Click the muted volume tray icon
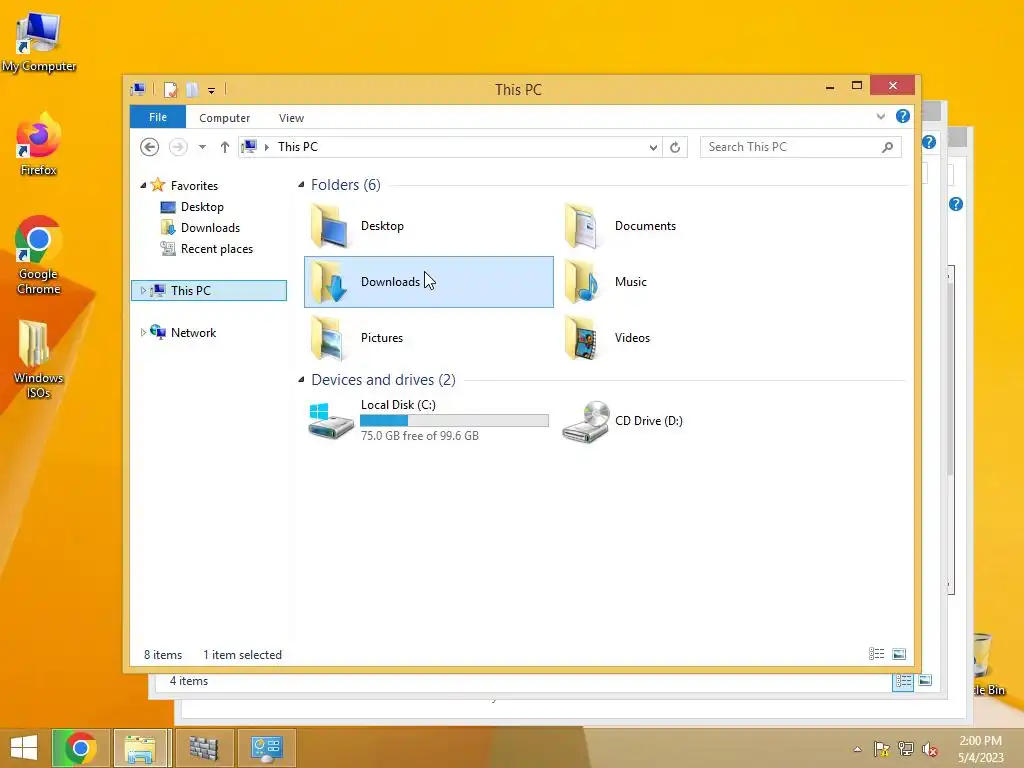 click(x=930, y=749)
